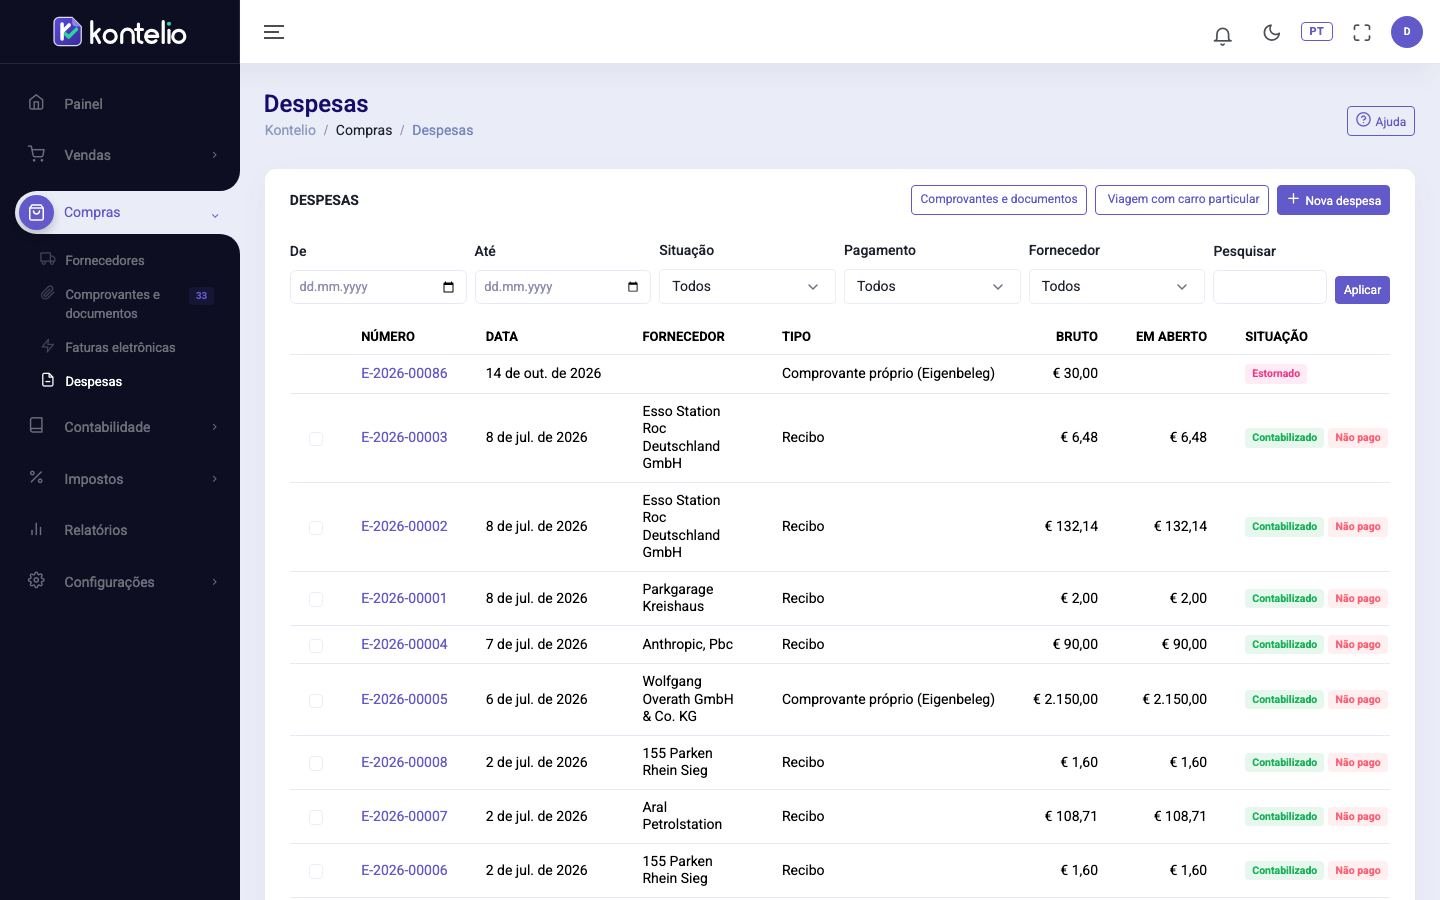Screen dimensions: 1440x900
Task: Click the kontelio logo
Action: 120,32
